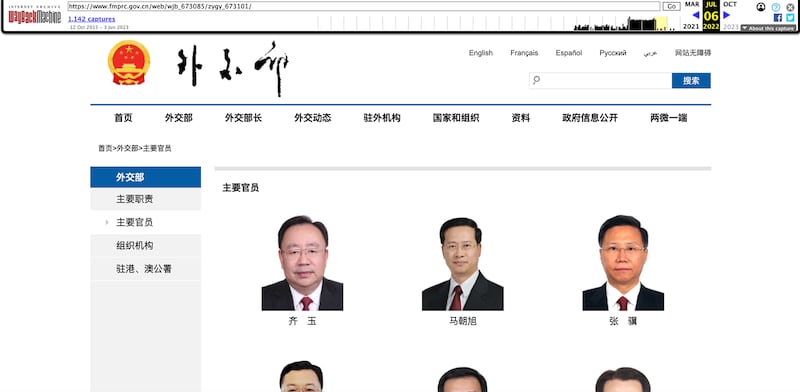The width and height of the screenshot is (800, 392).
Task: Open the 两微一端 navigation item
Action: point(668,118)
